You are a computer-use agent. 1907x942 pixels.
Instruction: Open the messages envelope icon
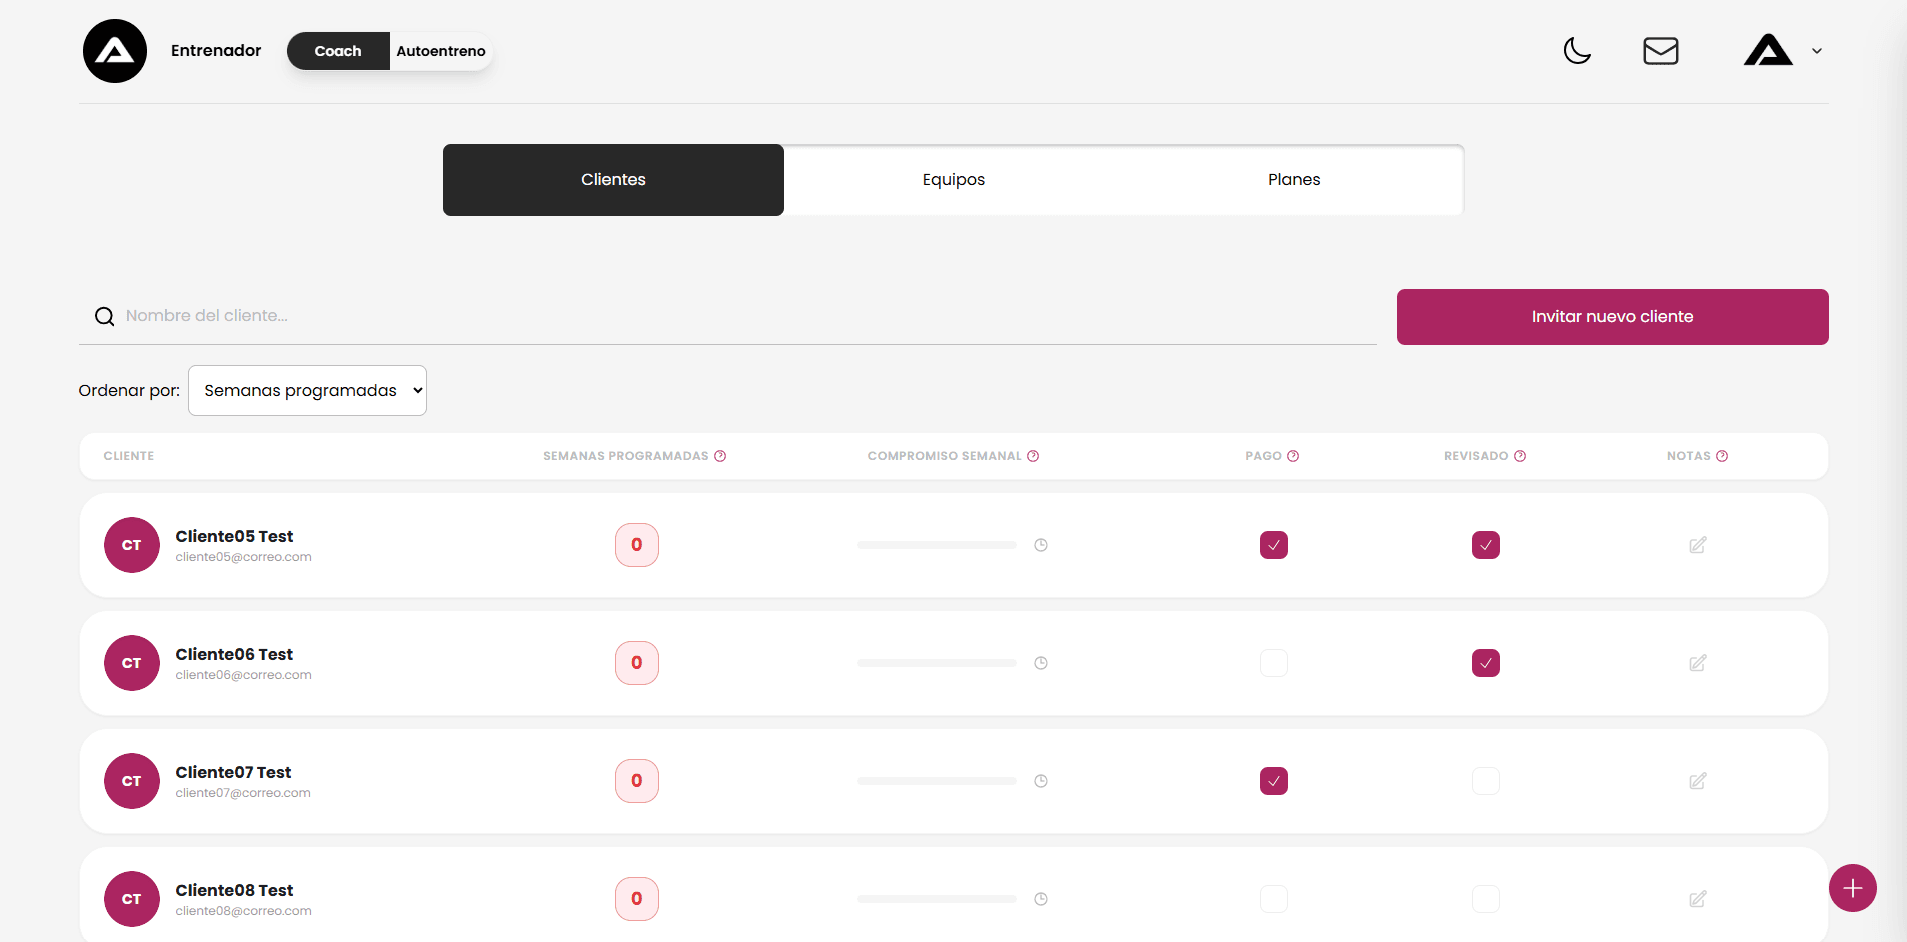(x=1660, y=51)
